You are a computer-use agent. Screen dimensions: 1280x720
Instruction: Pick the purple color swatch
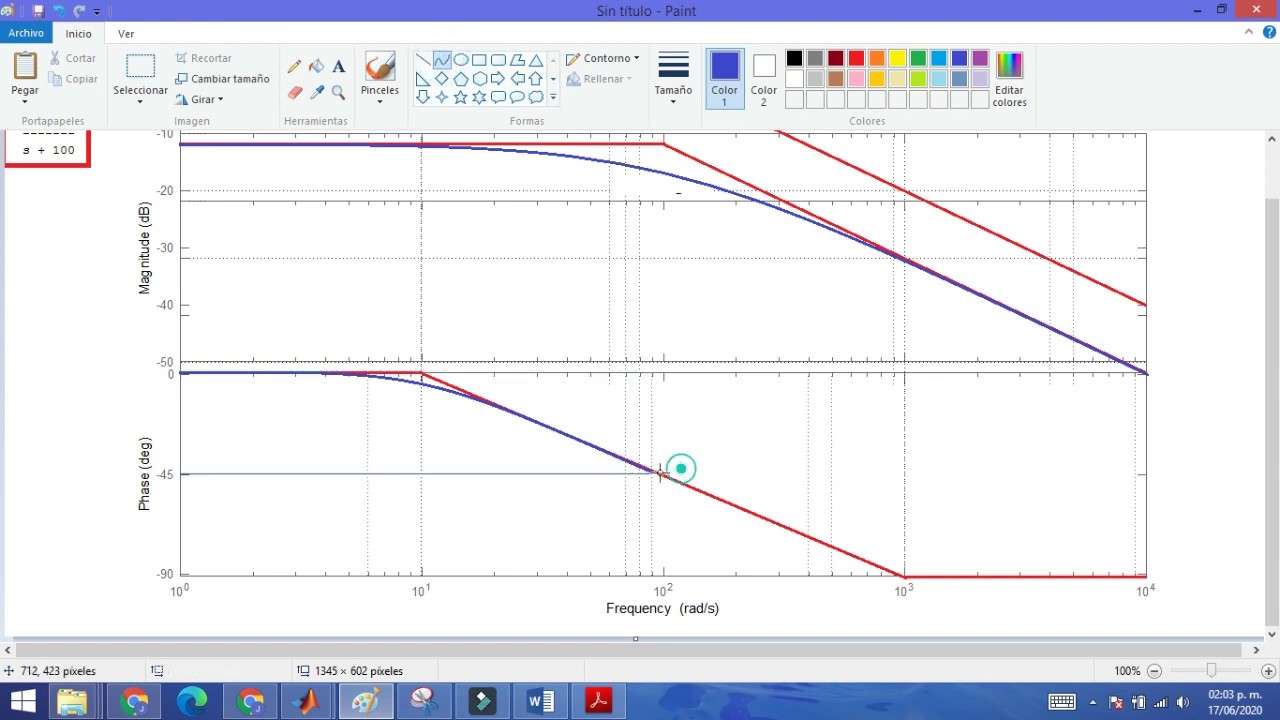980,58
